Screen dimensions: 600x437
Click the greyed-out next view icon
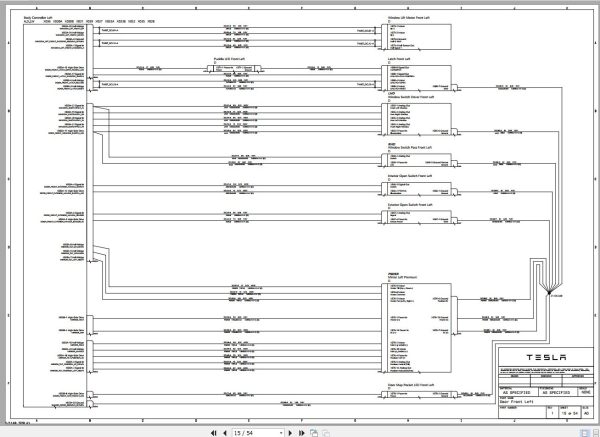326,433
